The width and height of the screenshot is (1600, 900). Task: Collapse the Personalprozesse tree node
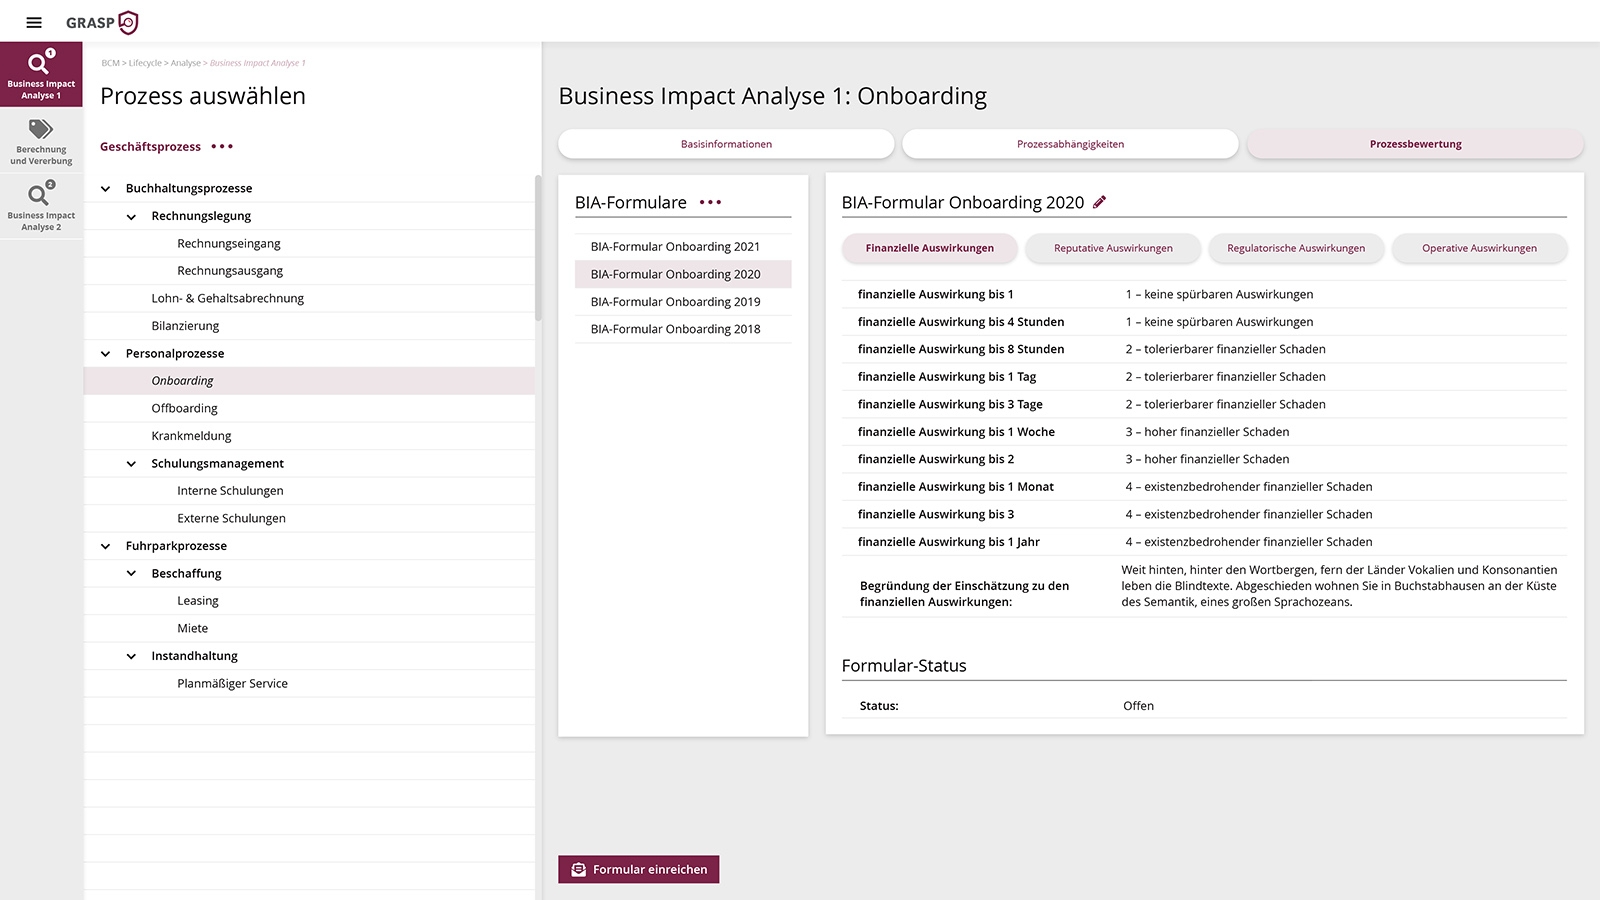pos(106,353)
